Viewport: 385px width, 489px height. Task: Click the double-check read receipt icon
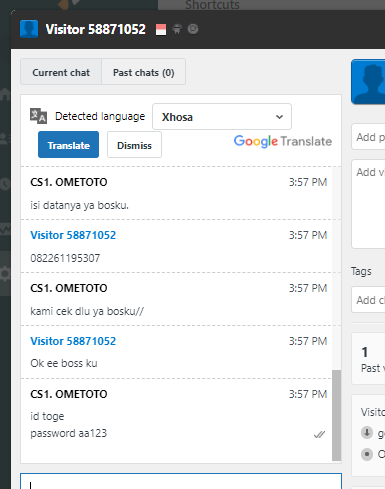click(319, 434)
